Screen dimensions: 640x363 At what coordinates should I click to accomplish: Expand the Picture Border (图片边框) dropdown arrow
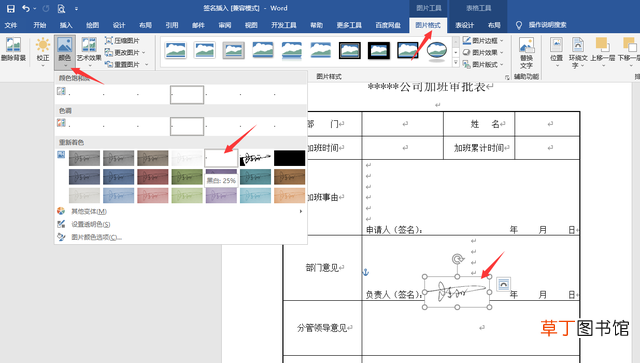tap(502, 41)
